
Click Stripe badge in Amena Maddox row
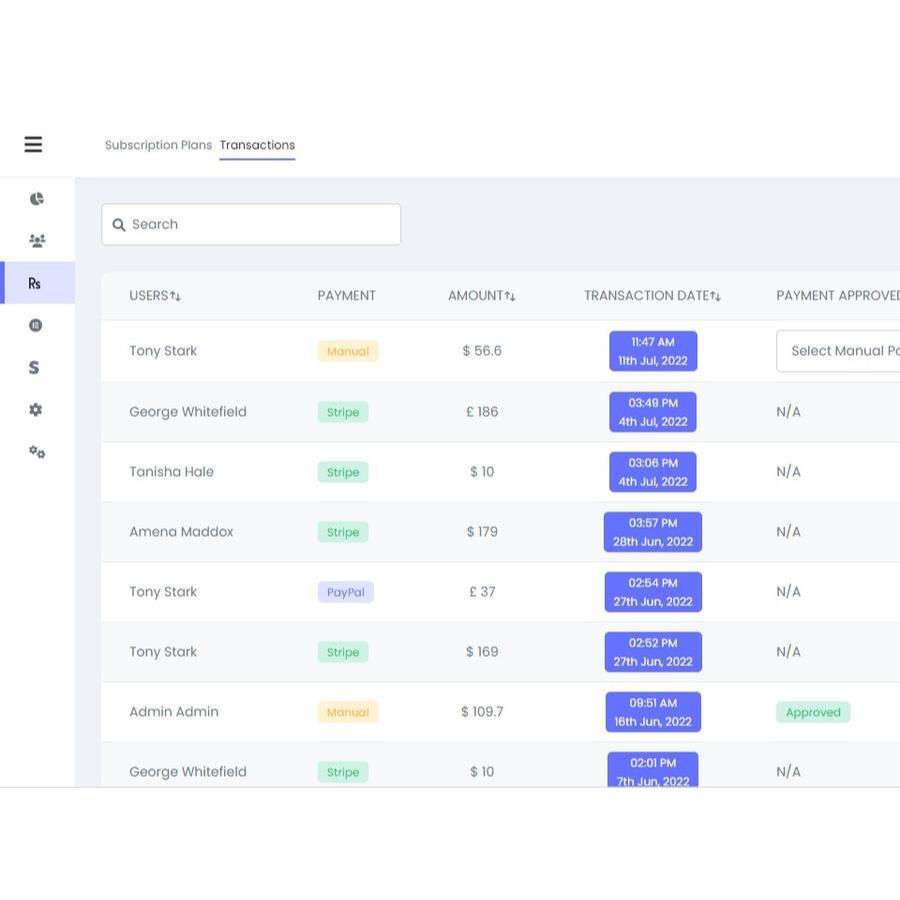343,532
